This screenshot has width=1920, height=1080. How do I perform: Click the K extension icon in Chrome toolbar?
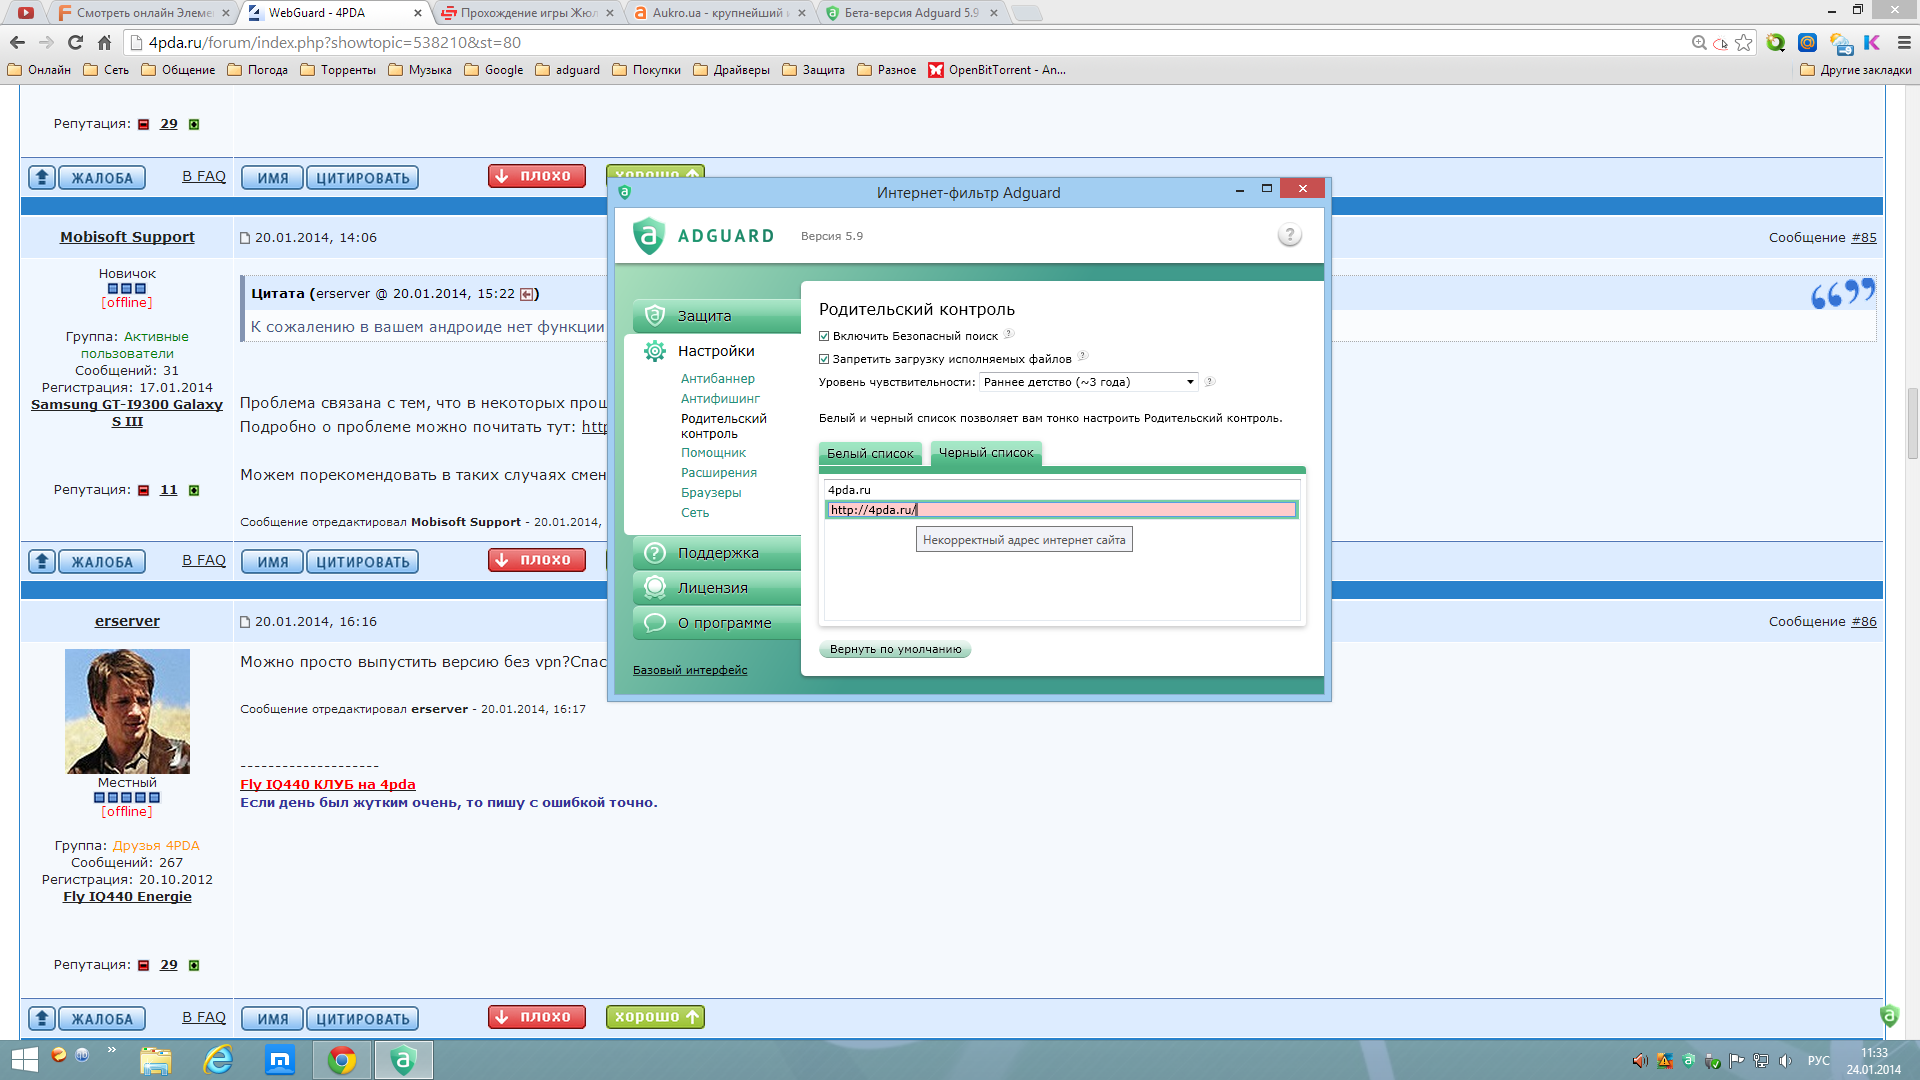coord(1872,42)
